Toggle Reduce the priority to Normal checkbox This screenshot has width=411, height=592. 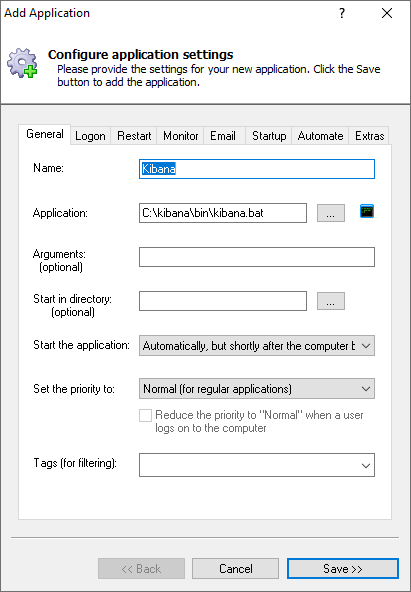(145, 415)
